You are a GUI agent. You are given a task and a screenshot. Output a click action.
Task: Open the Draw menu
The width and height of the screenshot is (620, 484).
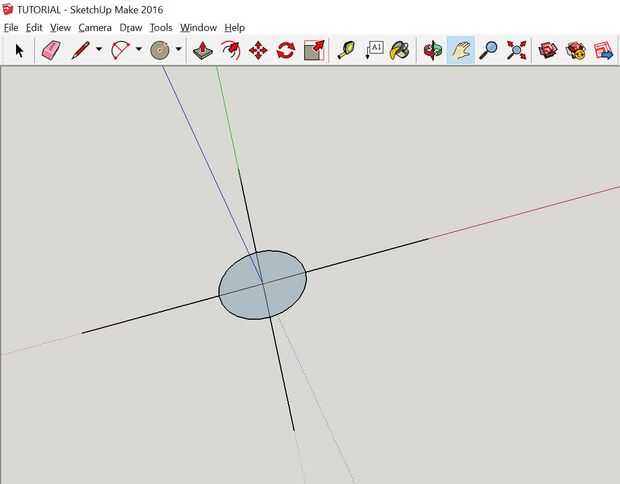130,28
